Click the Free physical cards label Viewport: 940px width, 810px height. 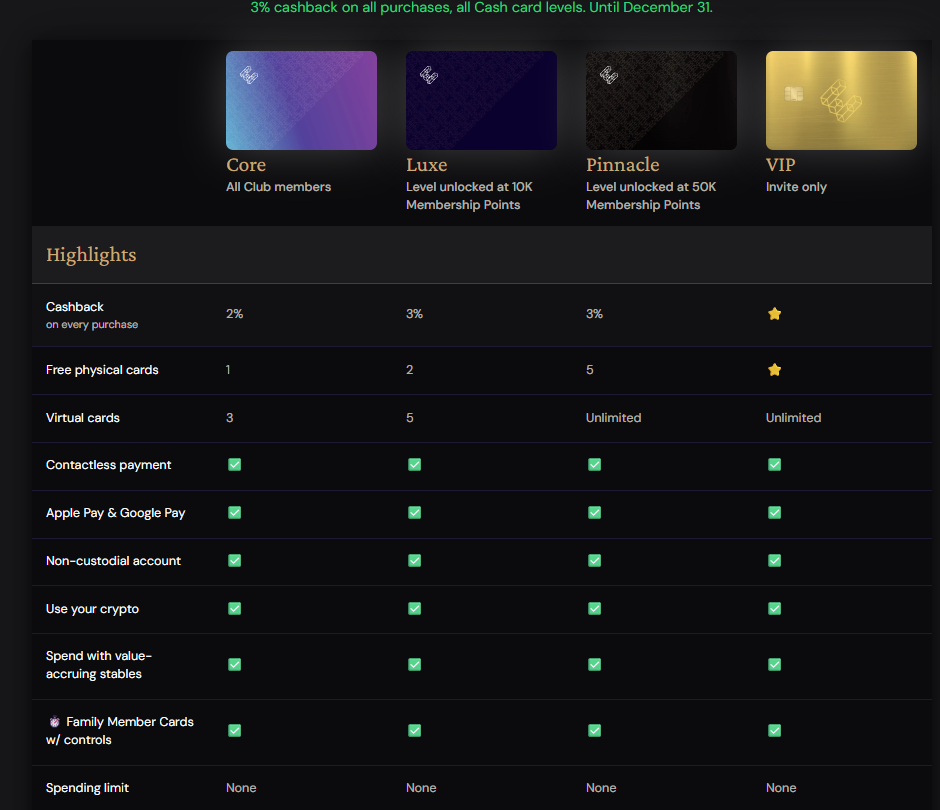102,370
